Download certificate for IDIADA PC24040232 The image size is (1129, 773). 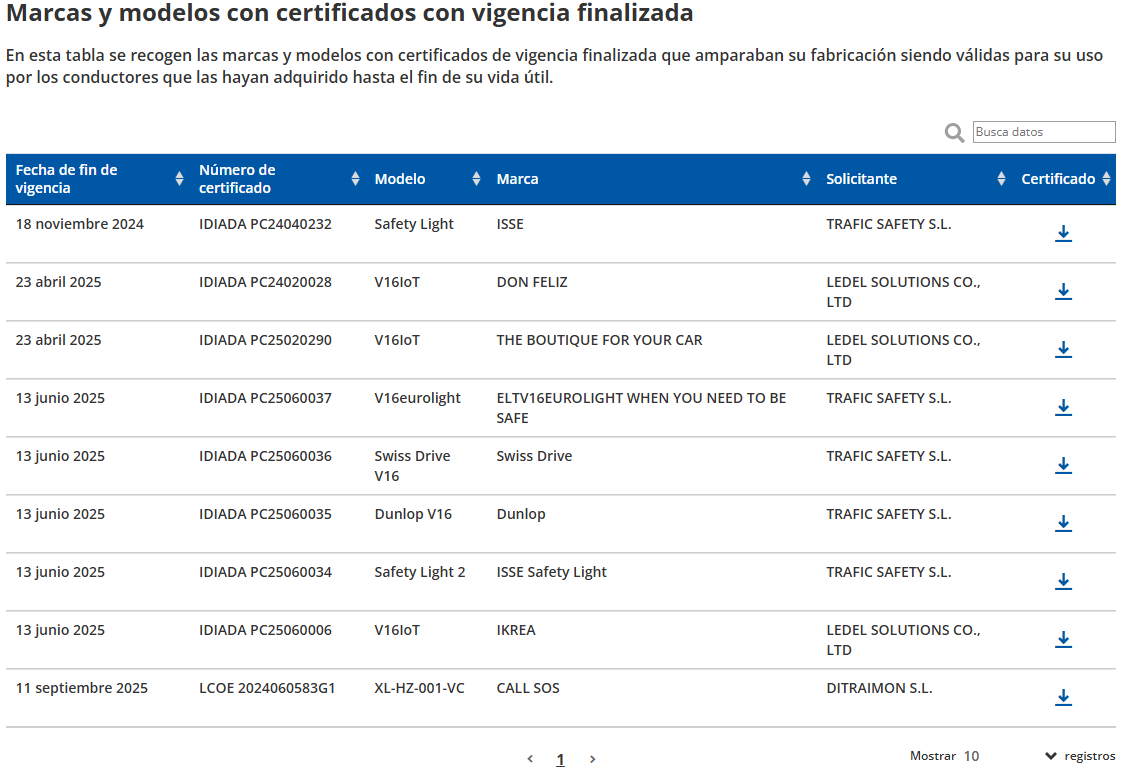(1063, 233)
